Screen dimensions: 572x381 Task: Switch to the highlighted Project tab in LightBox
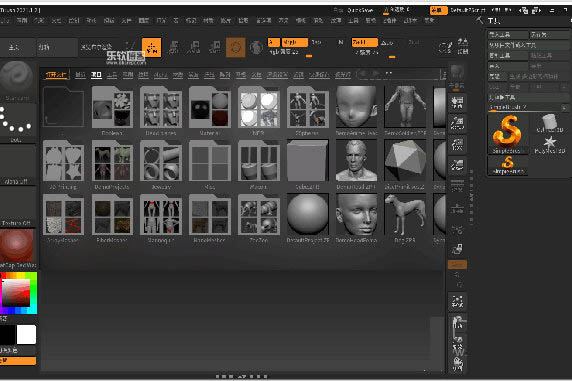point(96,75)
